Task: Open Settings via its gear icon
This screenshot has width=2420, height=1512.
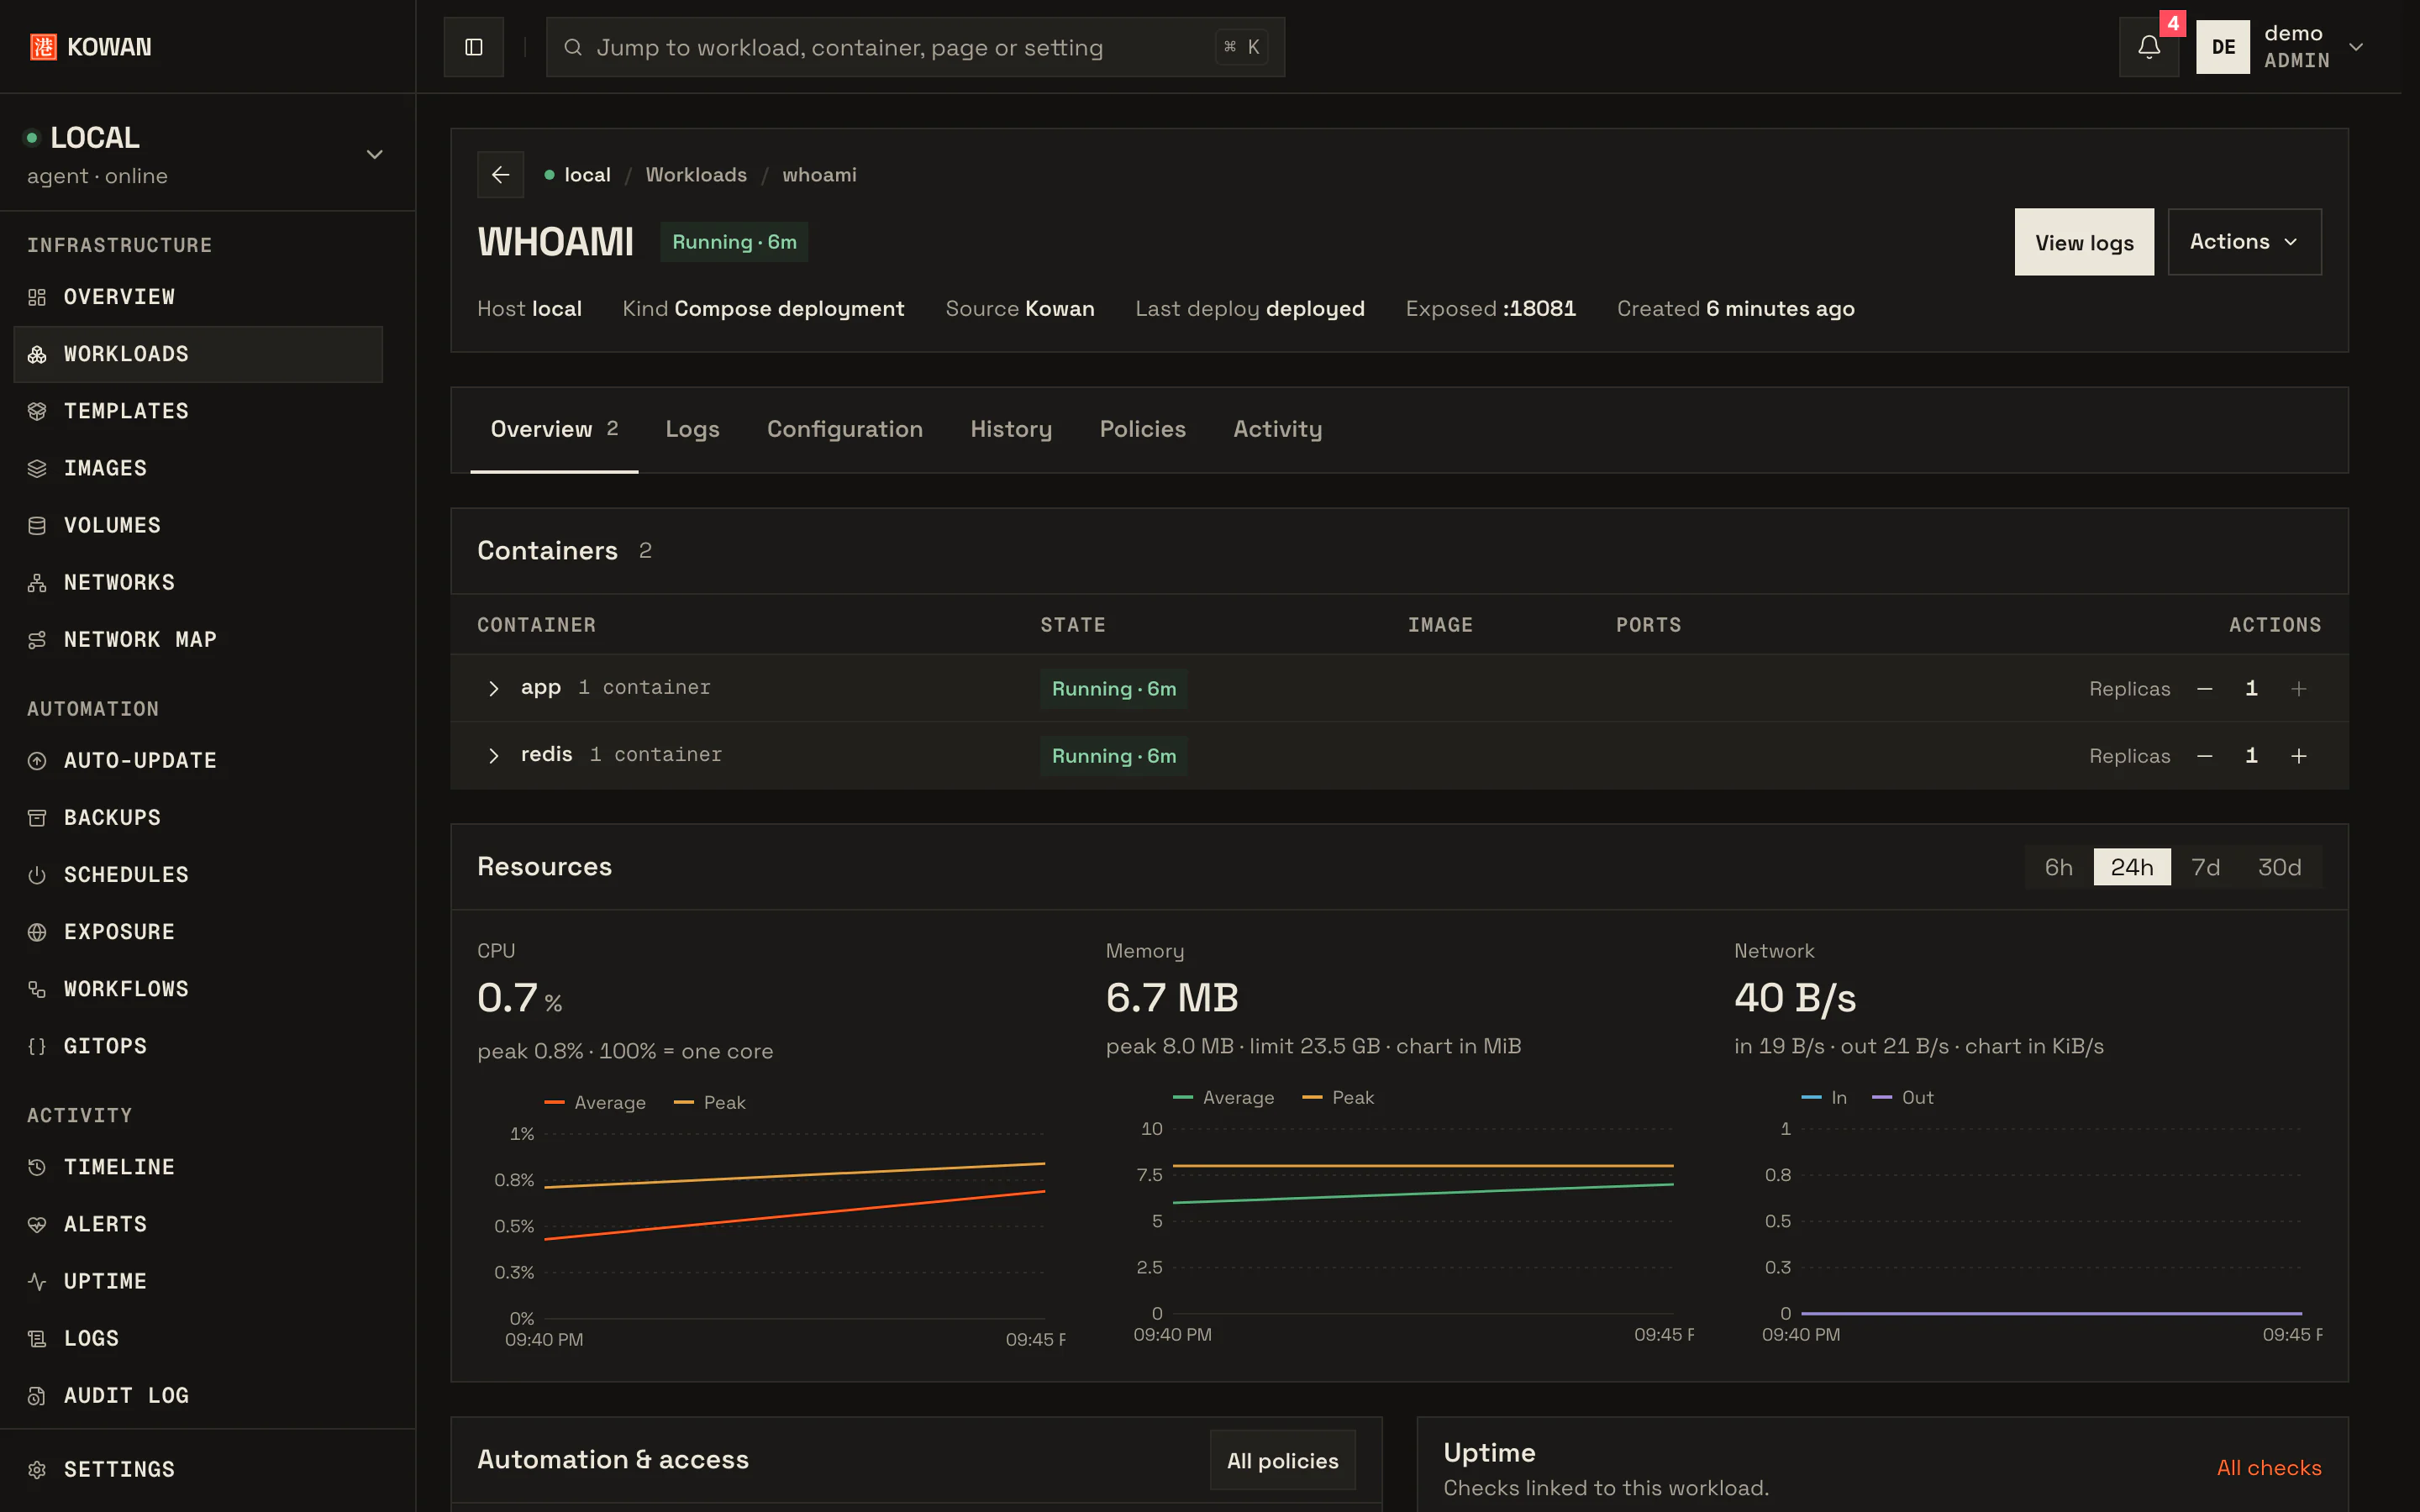Action: point(37,1469)
